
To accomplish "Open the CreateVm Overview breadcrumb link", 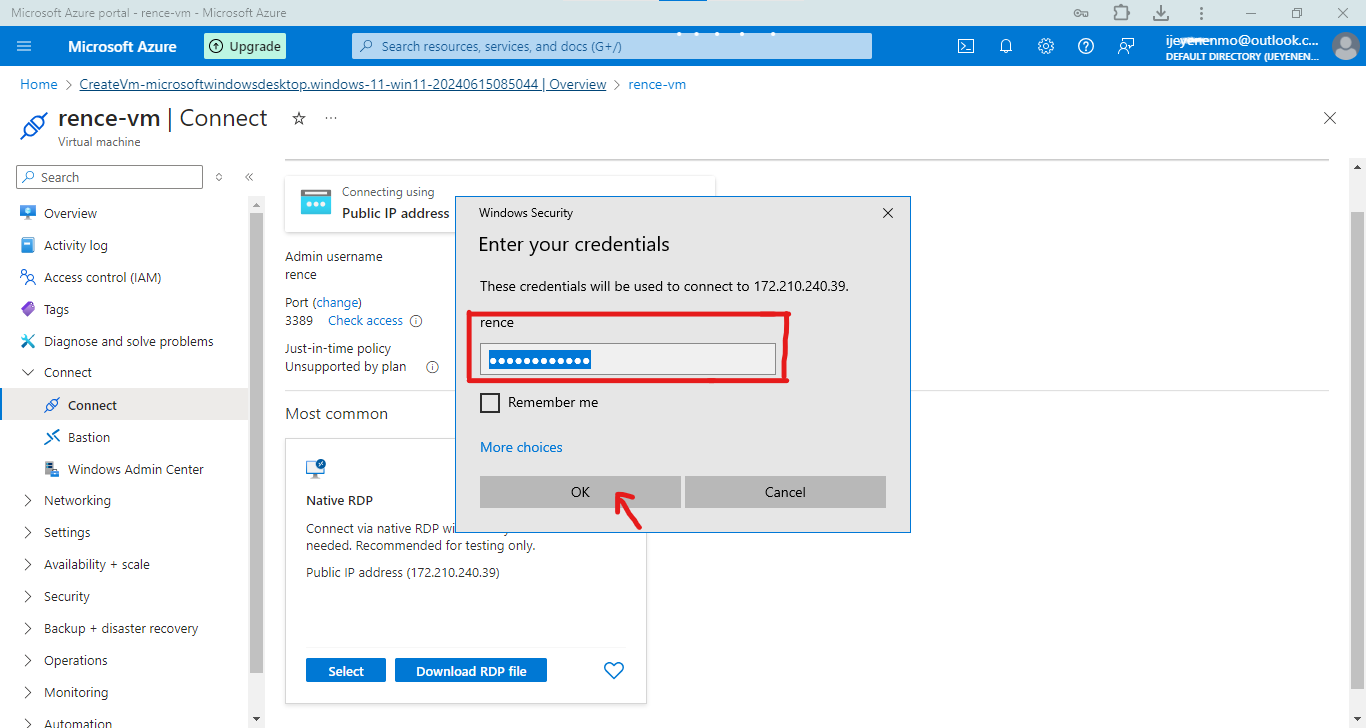I will (343, 84).
